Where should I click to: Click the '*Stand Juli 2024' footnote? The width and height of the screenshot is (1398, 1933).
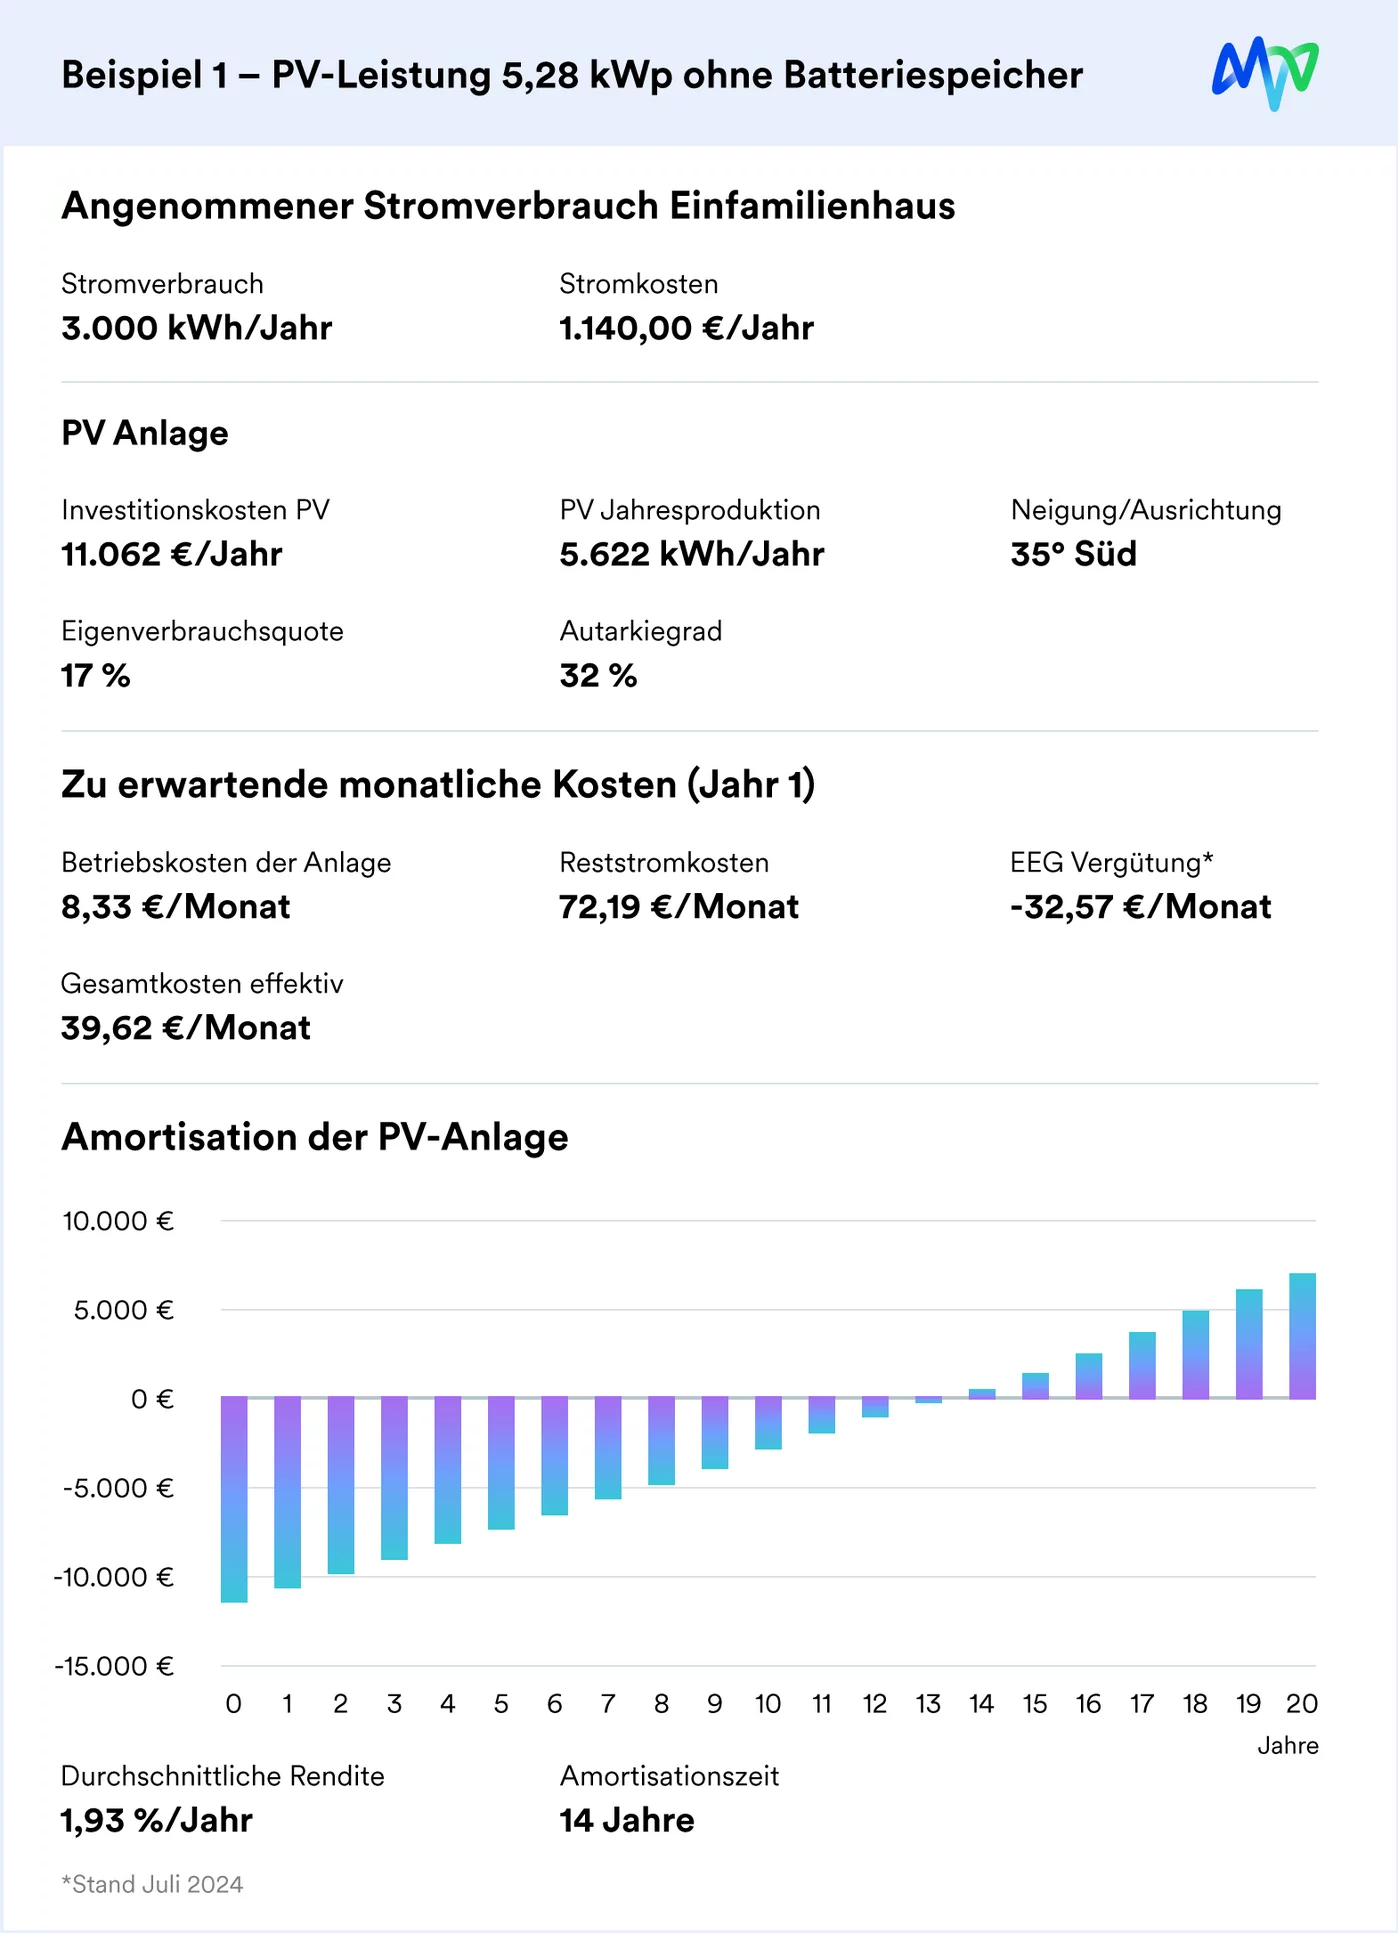[153, 1884]
